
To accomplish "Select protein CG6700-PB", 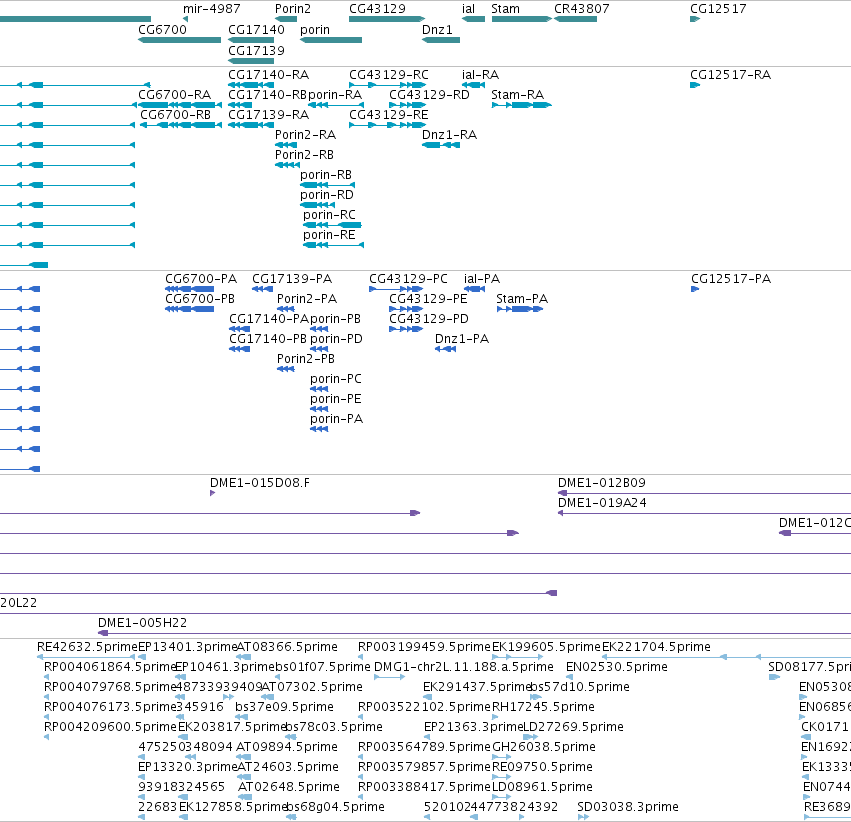I will (189, 309).
